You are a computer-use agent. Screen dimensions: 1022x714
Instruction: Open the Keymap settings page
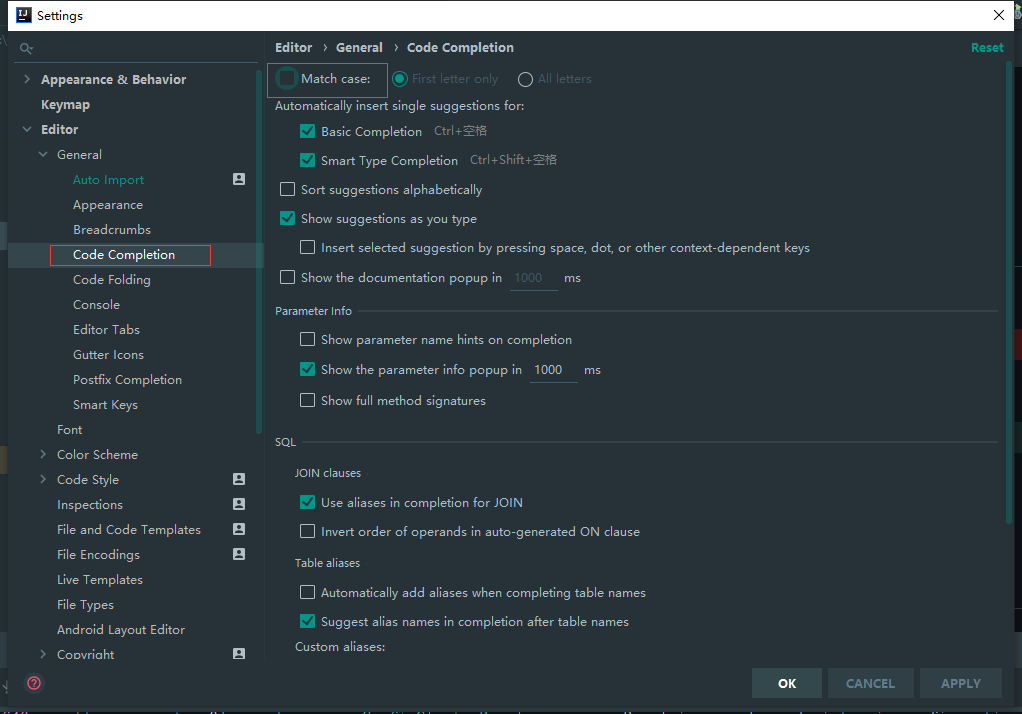(x=65, y=104)
